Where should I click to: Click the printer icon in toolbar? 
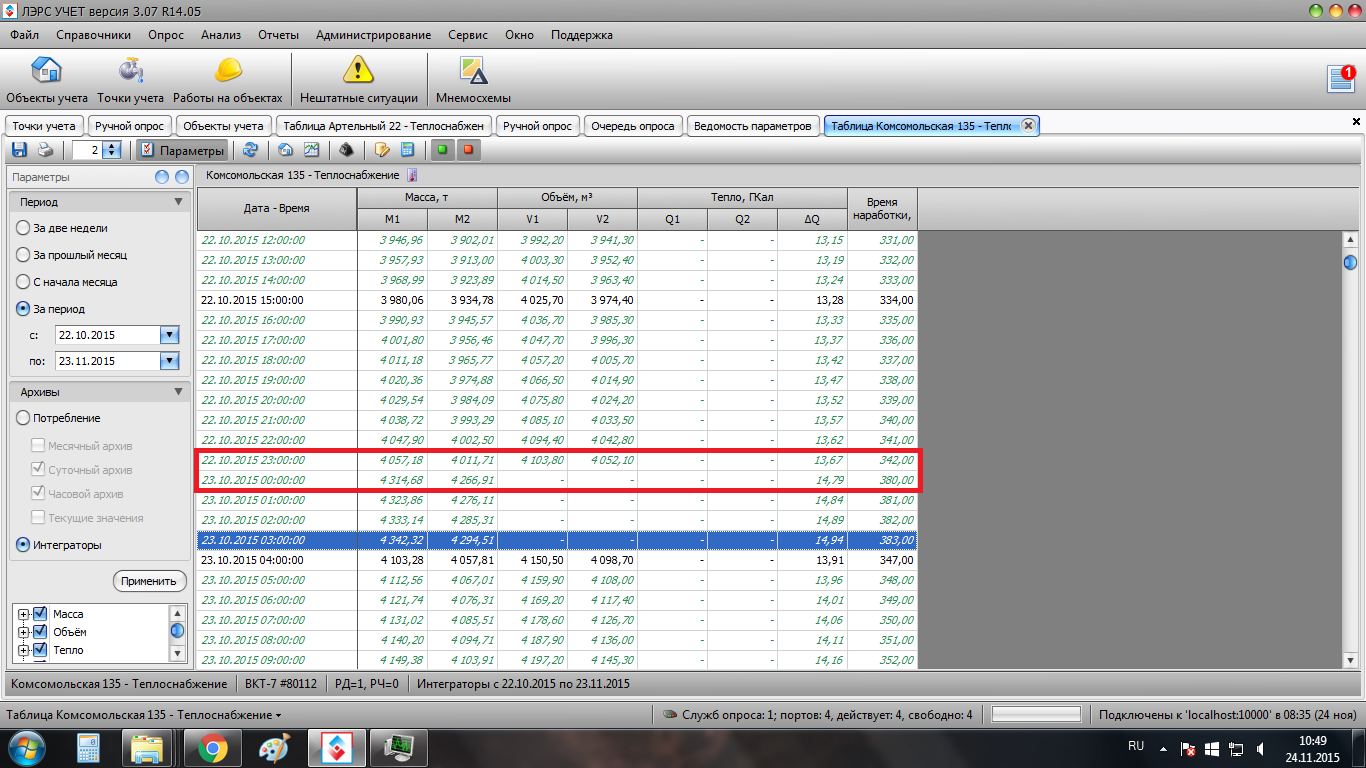coord(45,150)
